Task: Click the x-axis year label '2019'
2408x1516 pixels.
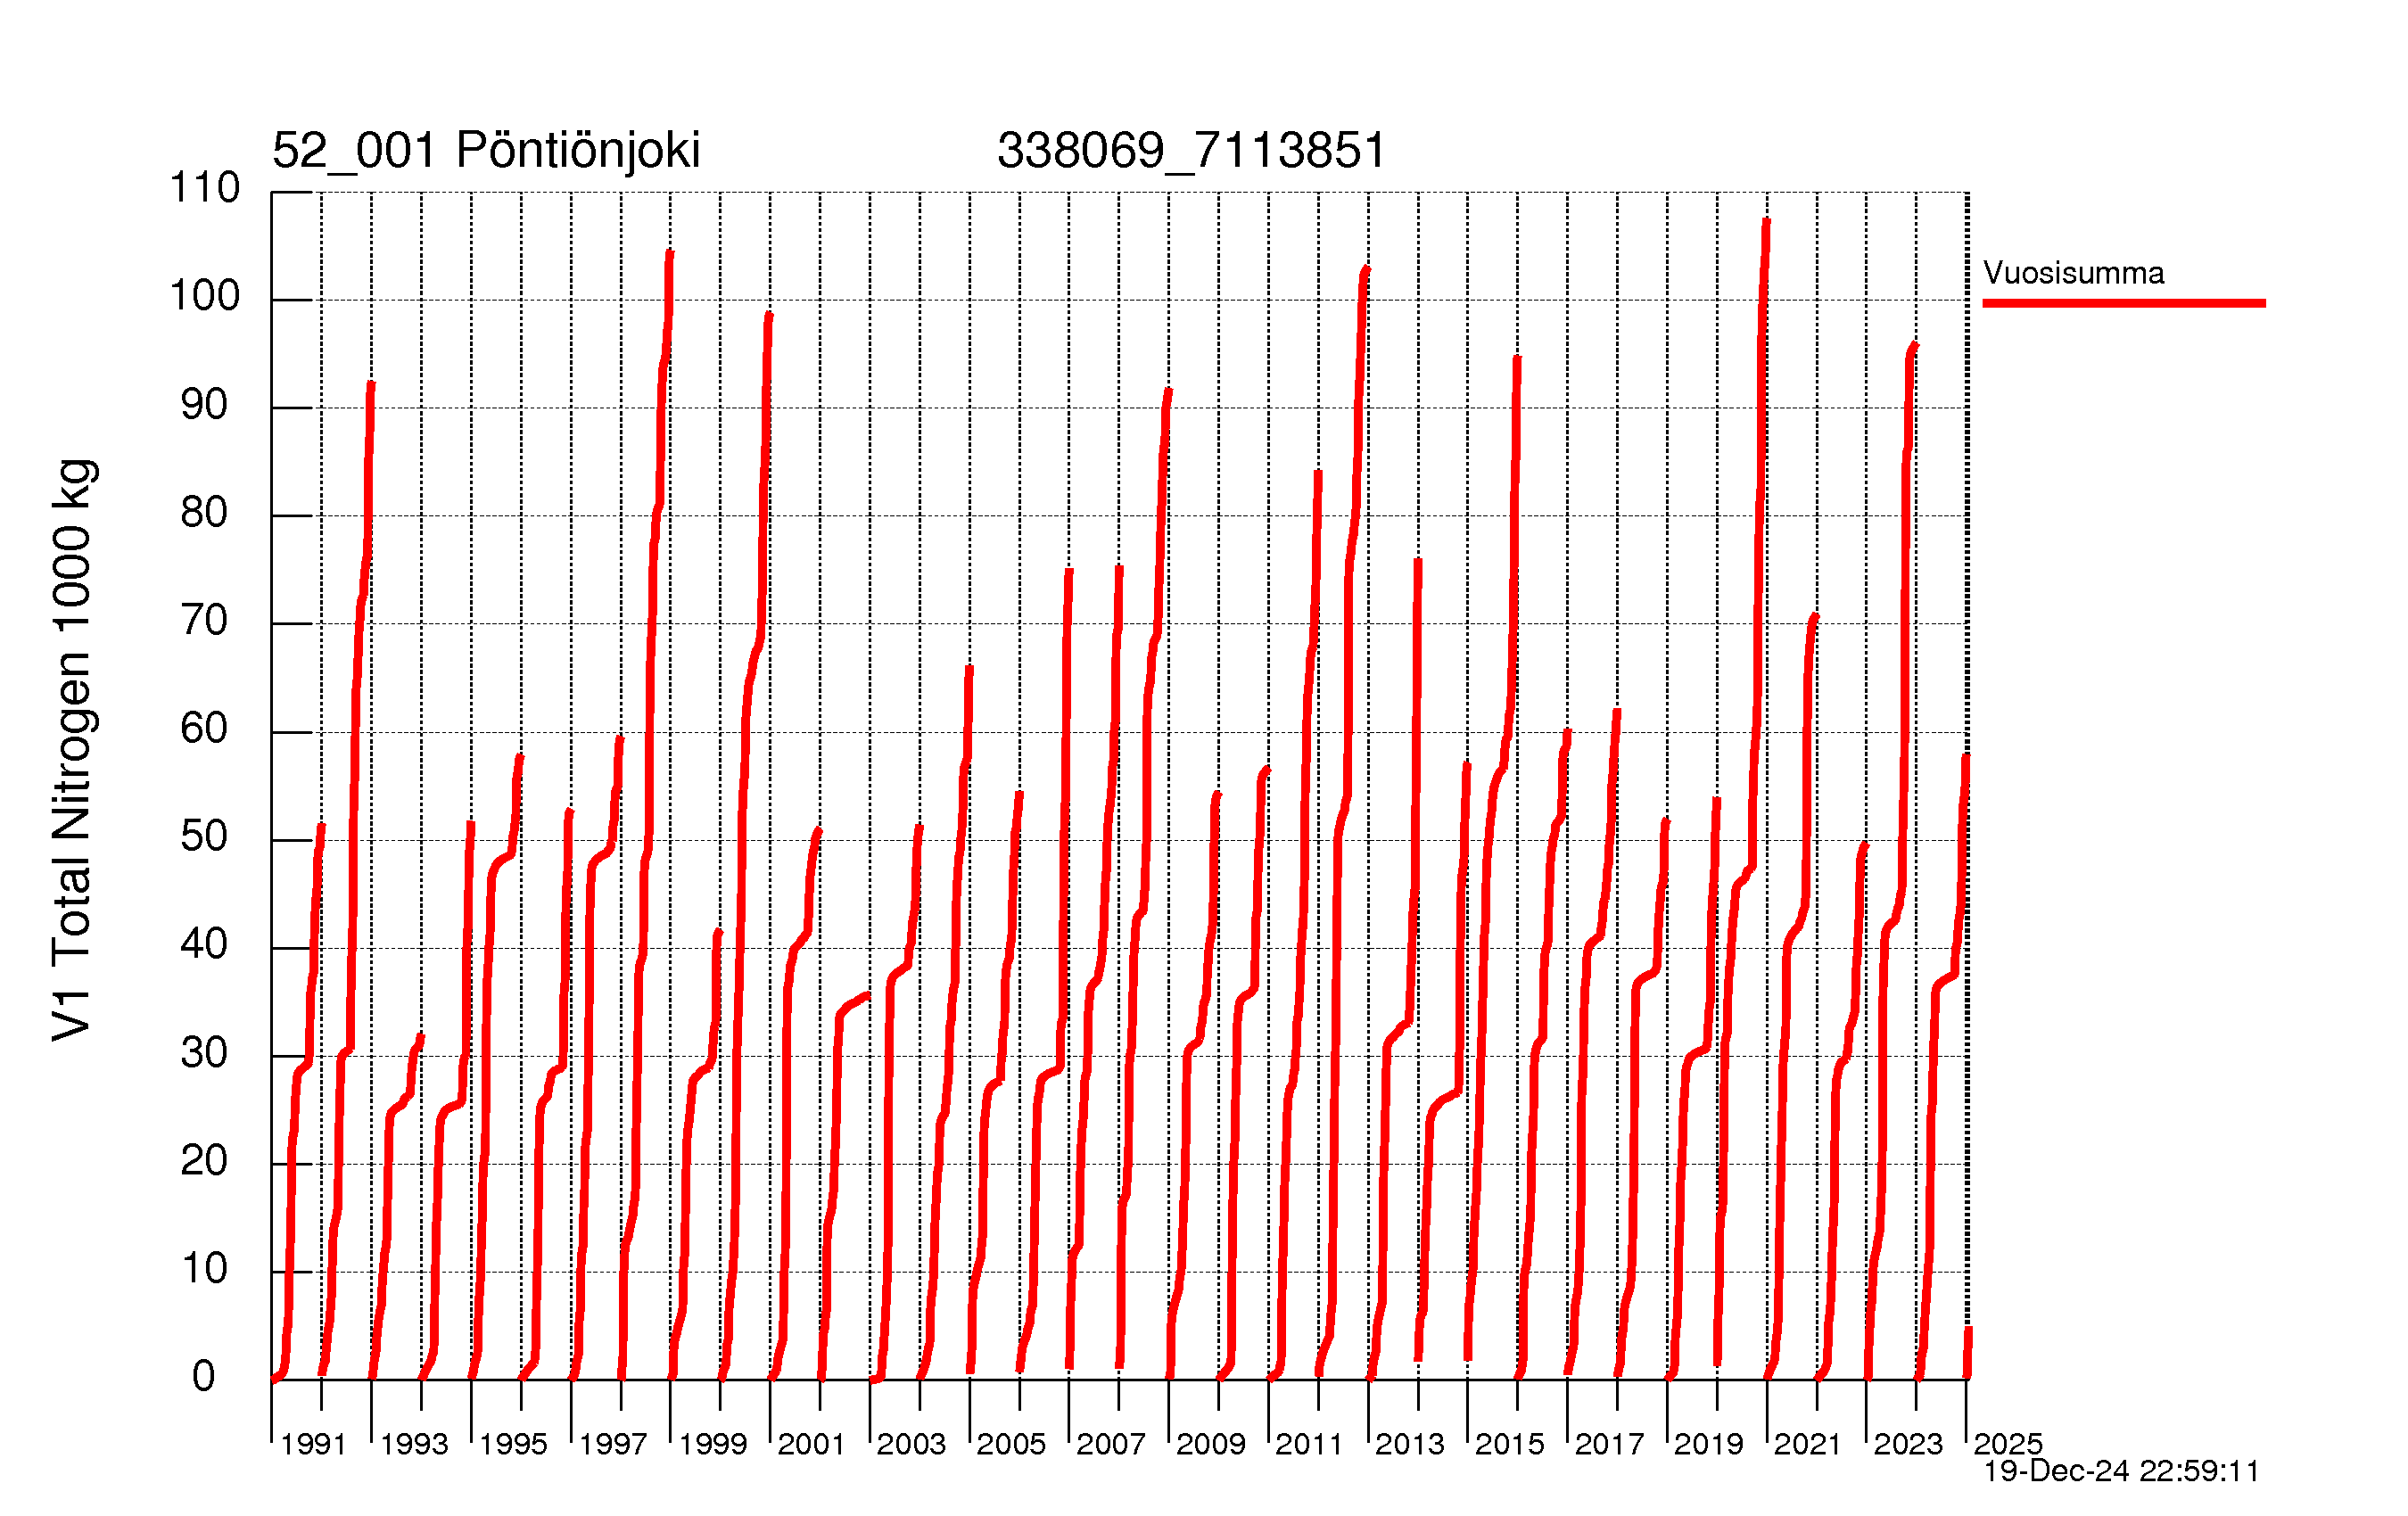Action: pyautogui.click(x=1709, y=1444)
